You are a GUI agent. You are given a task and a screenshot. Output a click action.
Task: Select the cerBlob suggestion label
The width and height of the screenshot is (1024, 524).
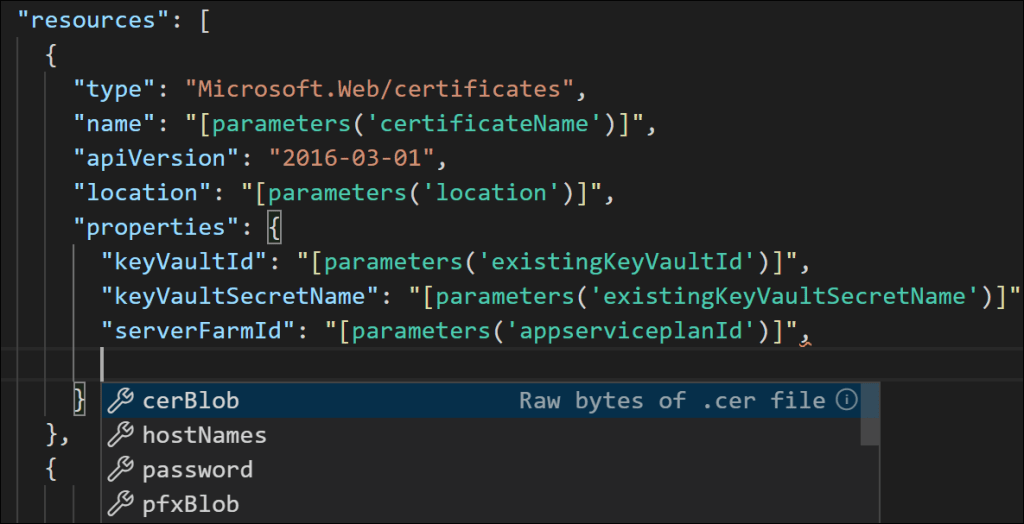(x=190, y=401)
